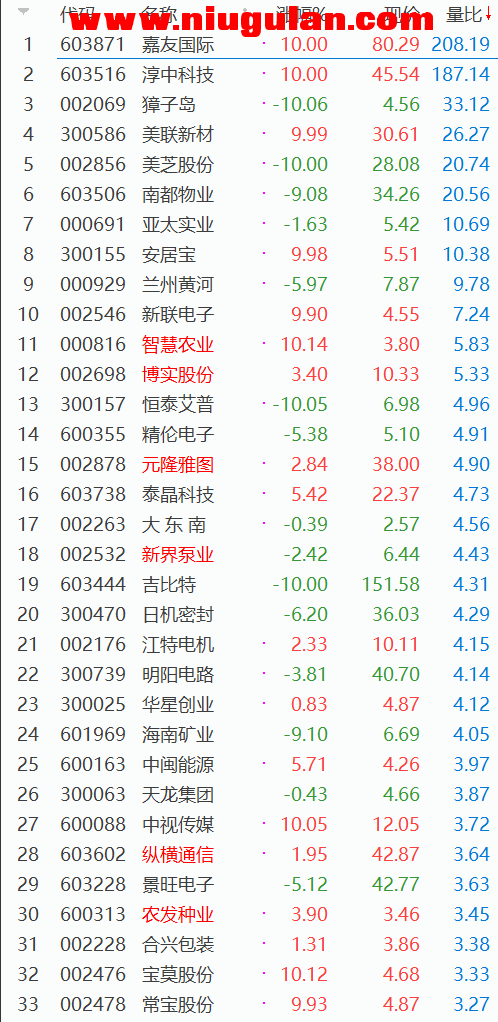Select 景旺电子 stock name

[178, 884]
